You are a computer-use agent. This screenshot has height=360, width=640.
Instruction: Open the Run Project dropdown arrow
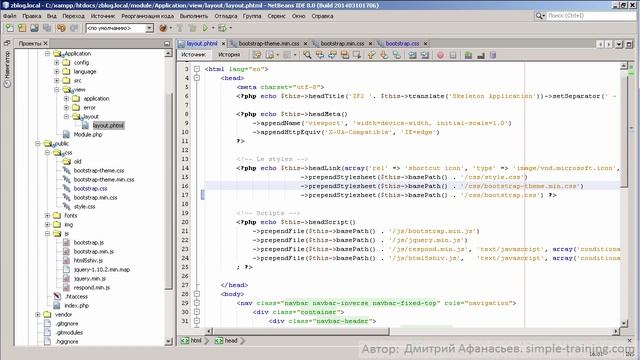click(x=213, y=28)
